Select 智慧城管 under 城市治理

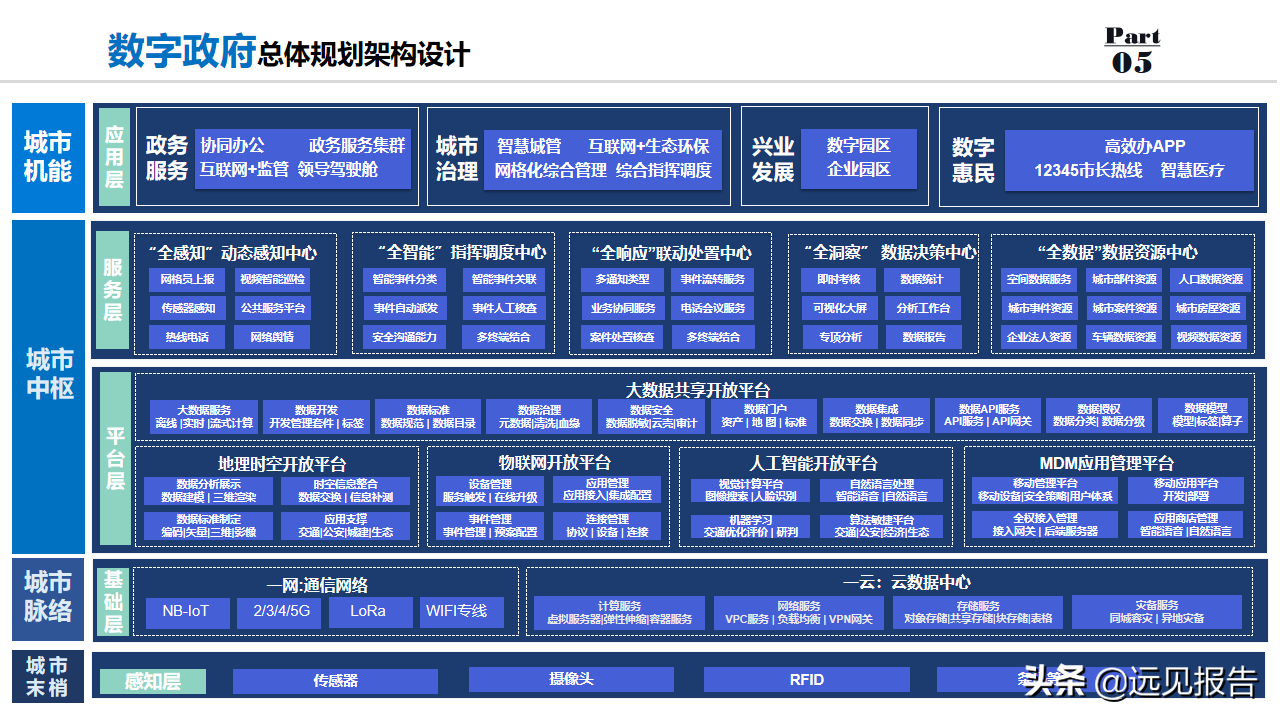(529, 146)
